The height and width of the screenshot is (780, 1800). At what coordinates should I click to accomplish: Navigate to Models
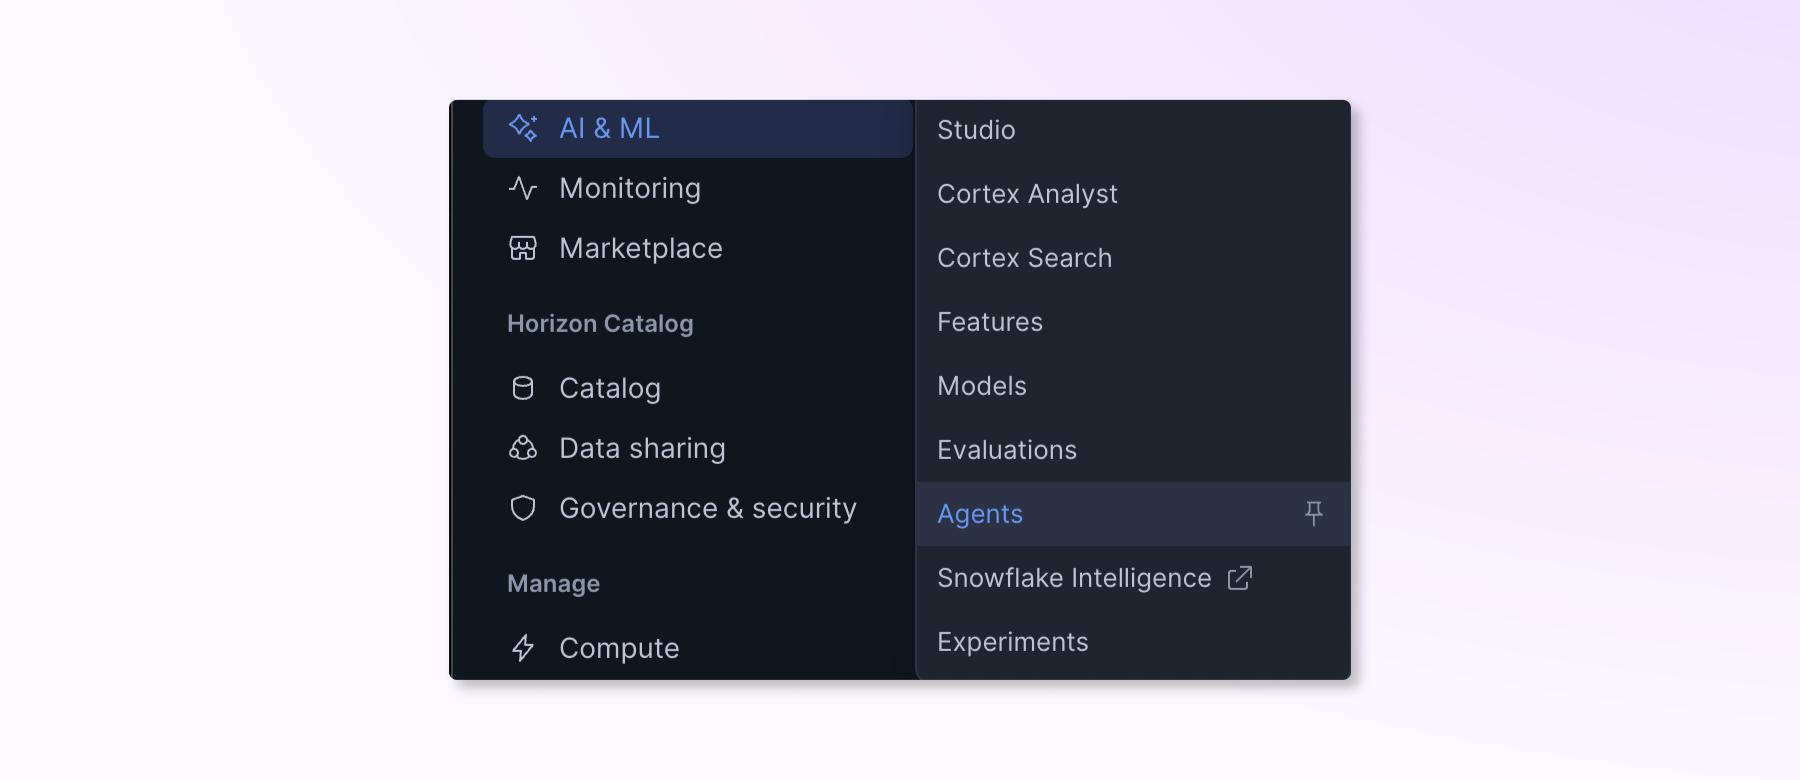click(982, 386)
